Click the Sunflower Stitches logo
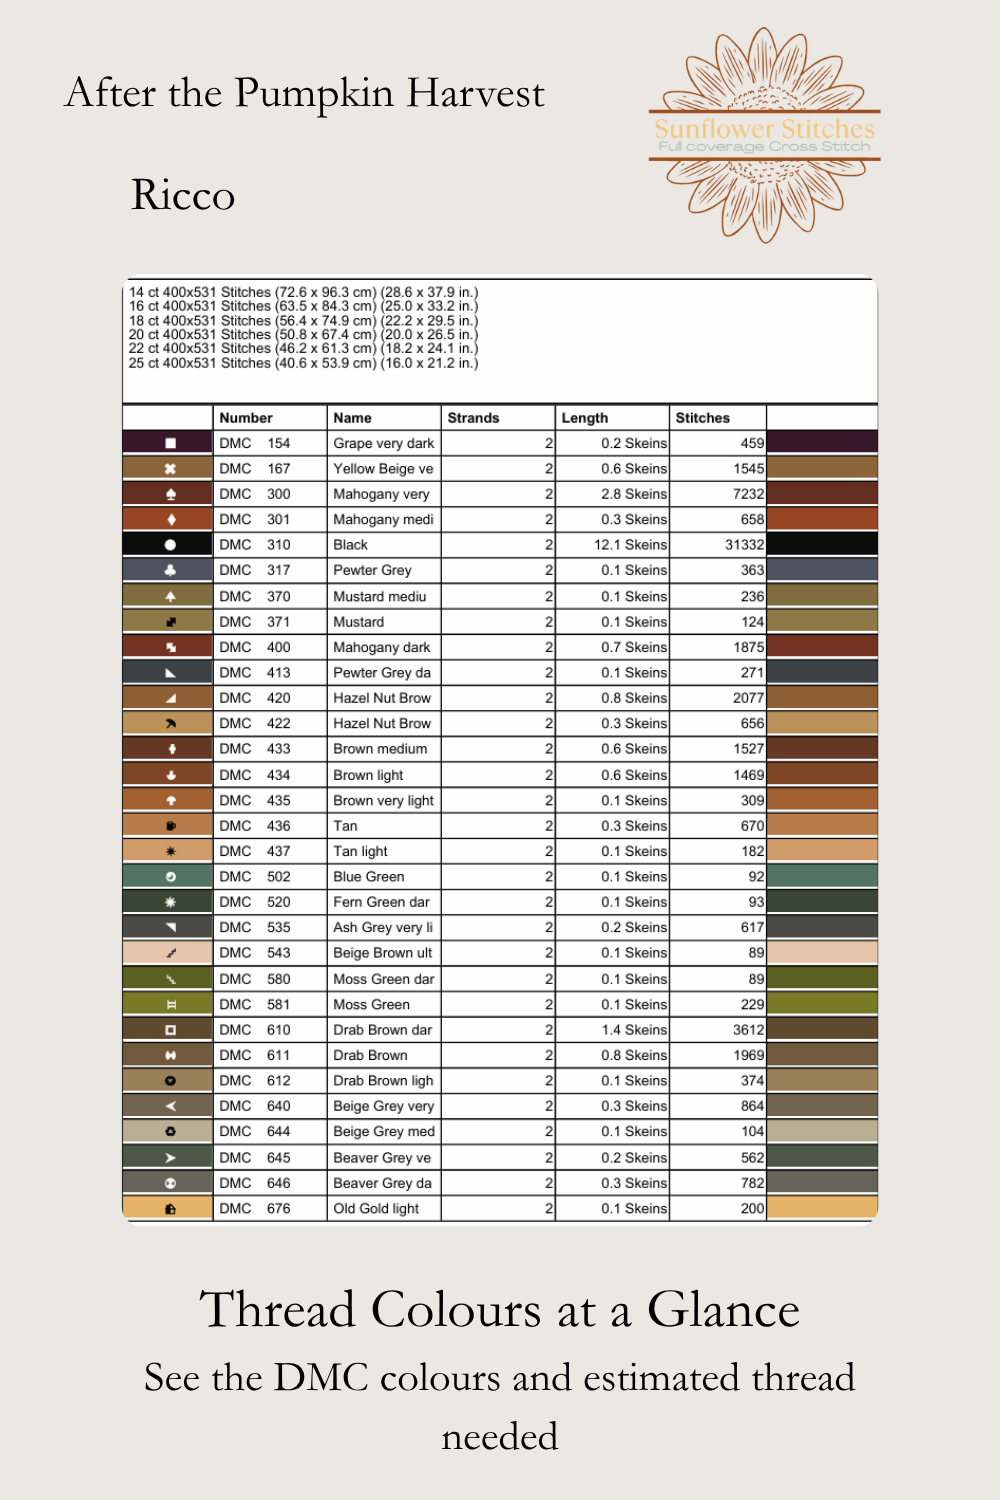 [x=765, y=135]
